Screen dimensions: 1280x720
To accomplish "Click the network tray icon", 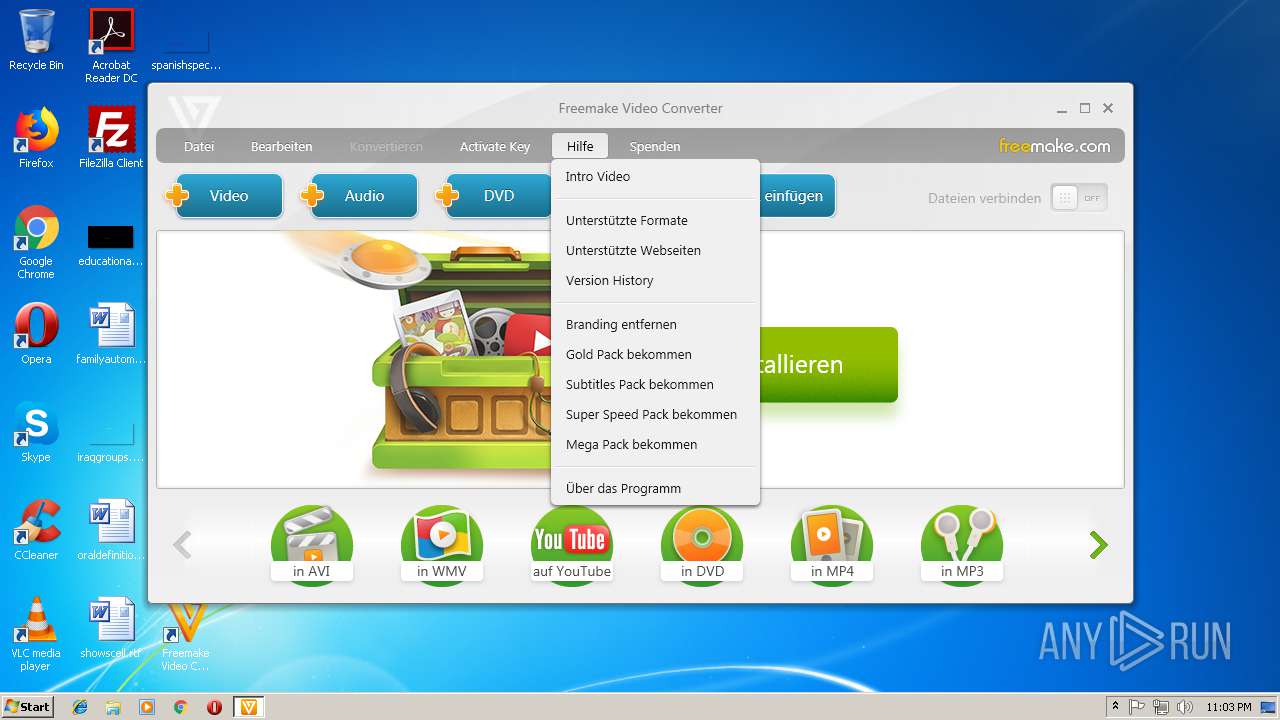I will [x=1161, y=707].
